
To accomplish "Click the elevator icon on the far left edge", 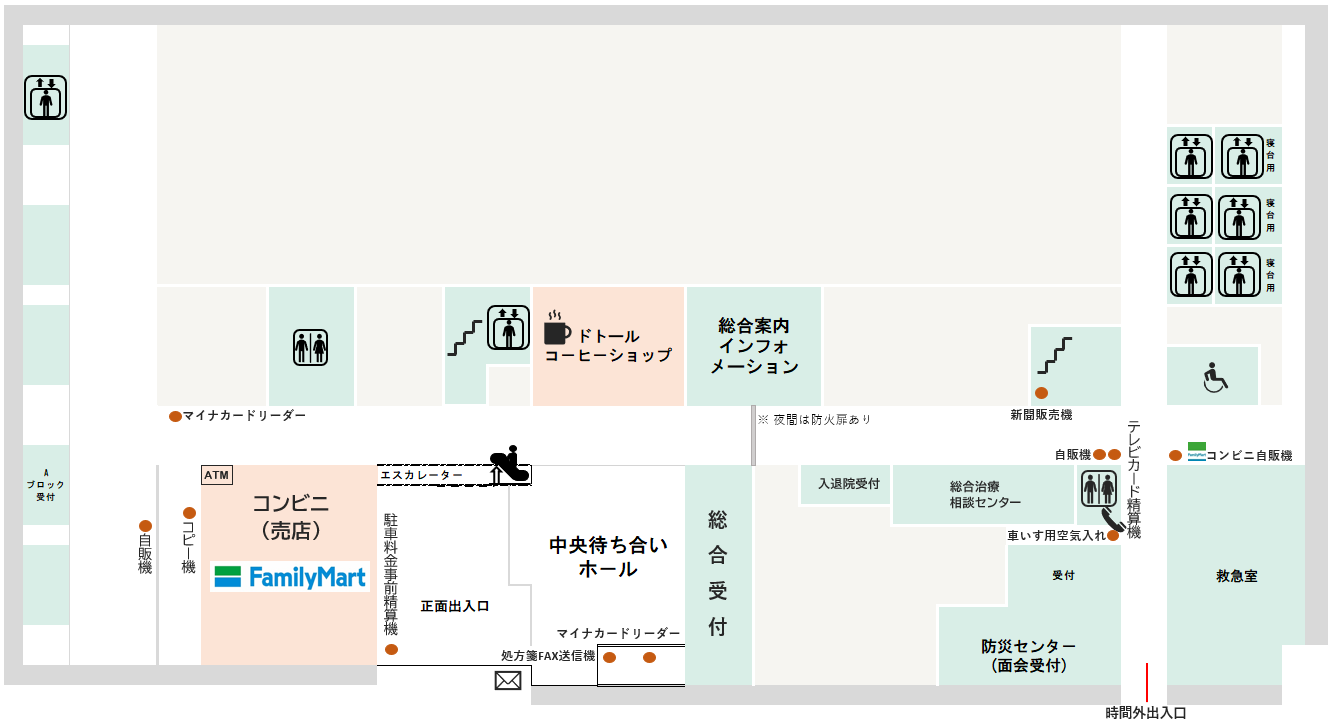I will pyautogui.click(x=45, y=98).
